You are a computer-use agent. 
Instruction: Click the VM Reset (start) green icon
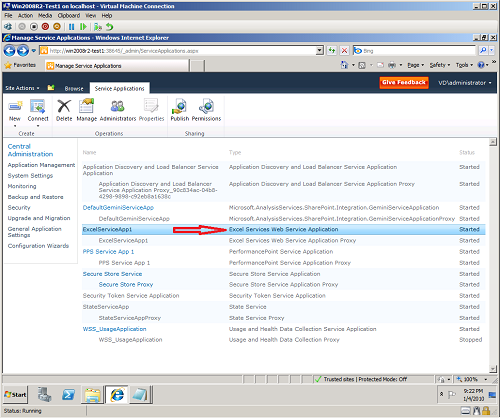(x=83, y=27)
